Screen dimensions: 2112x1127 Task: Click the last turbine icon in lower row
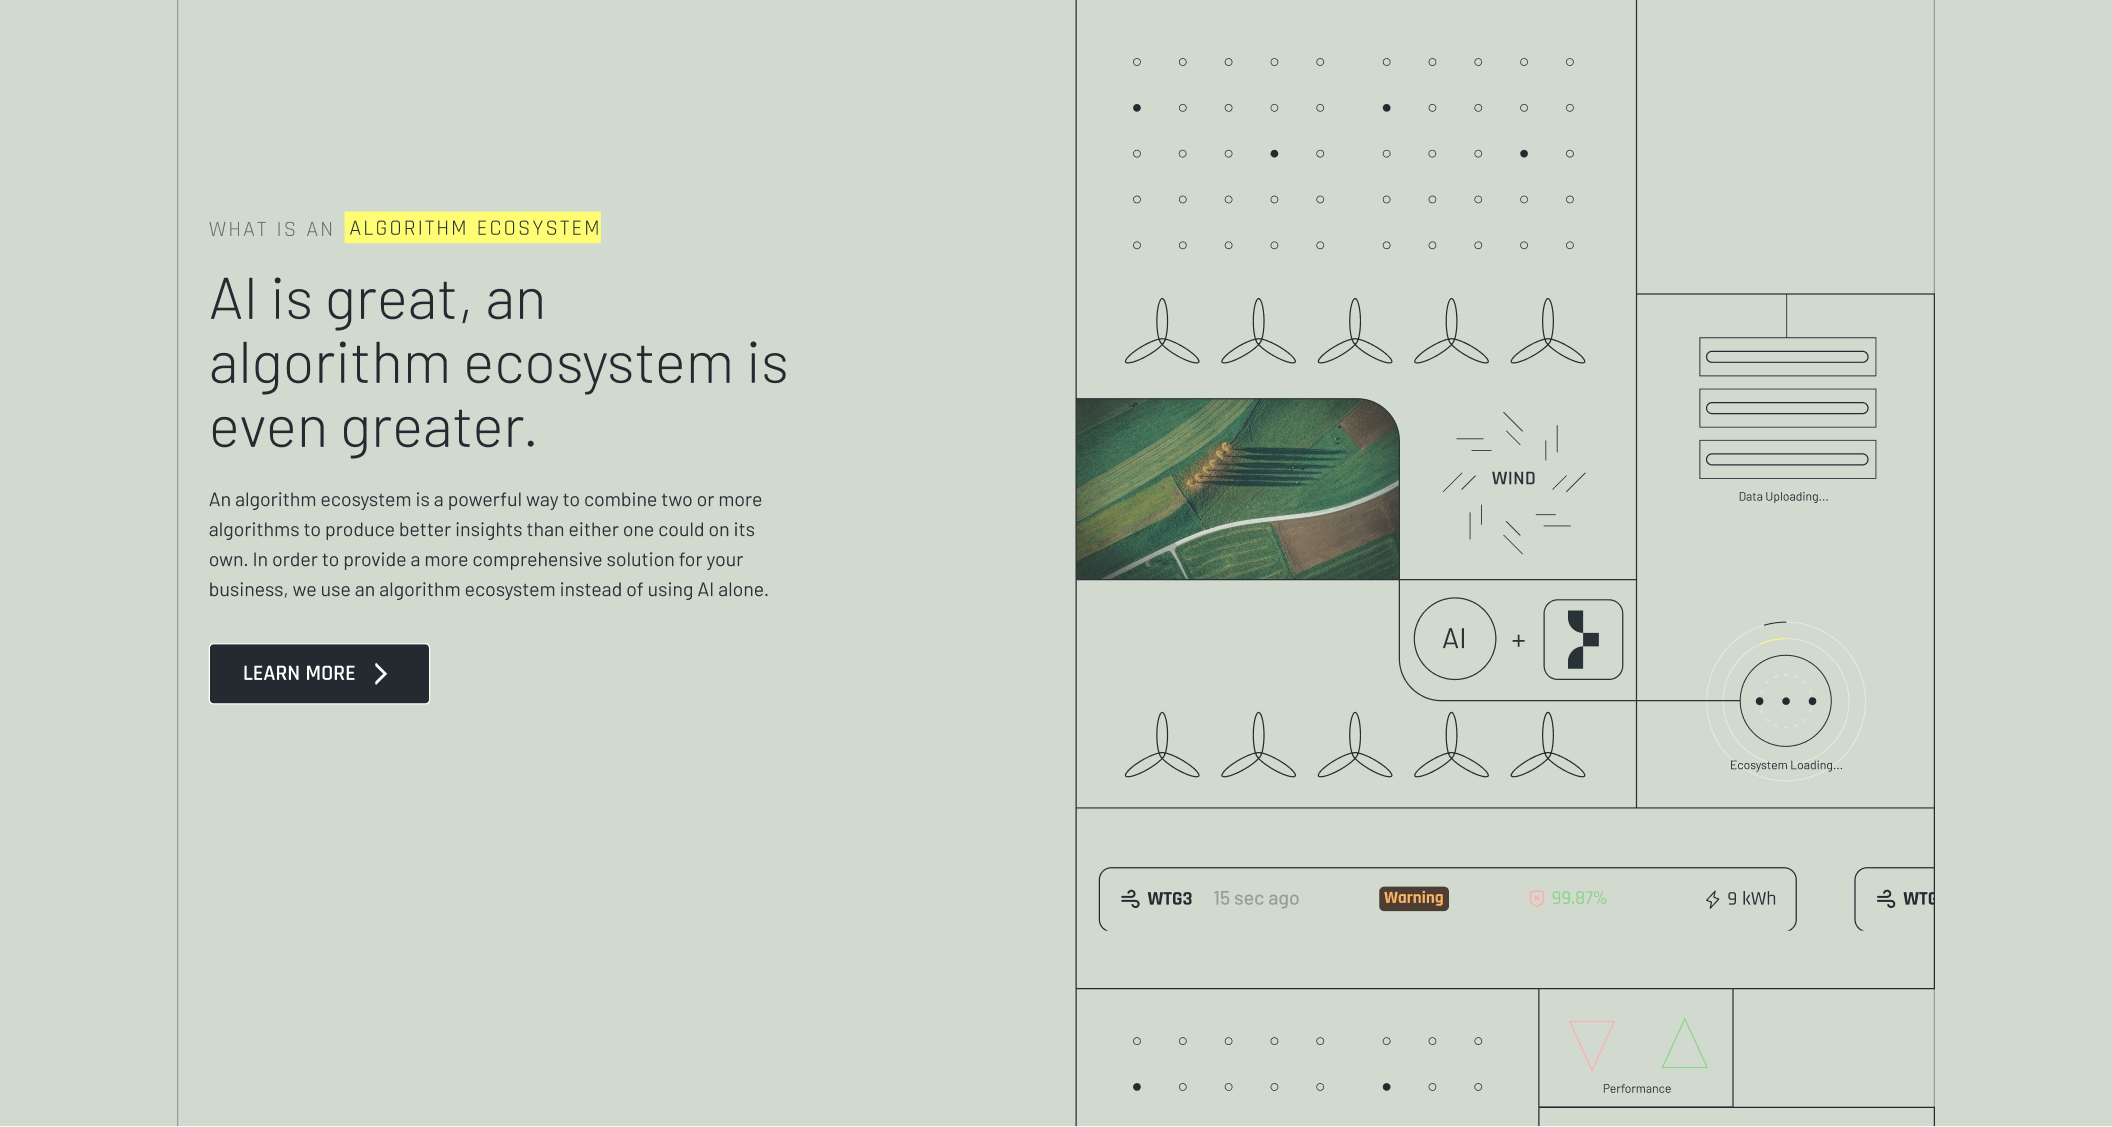tap(1548, 745)
